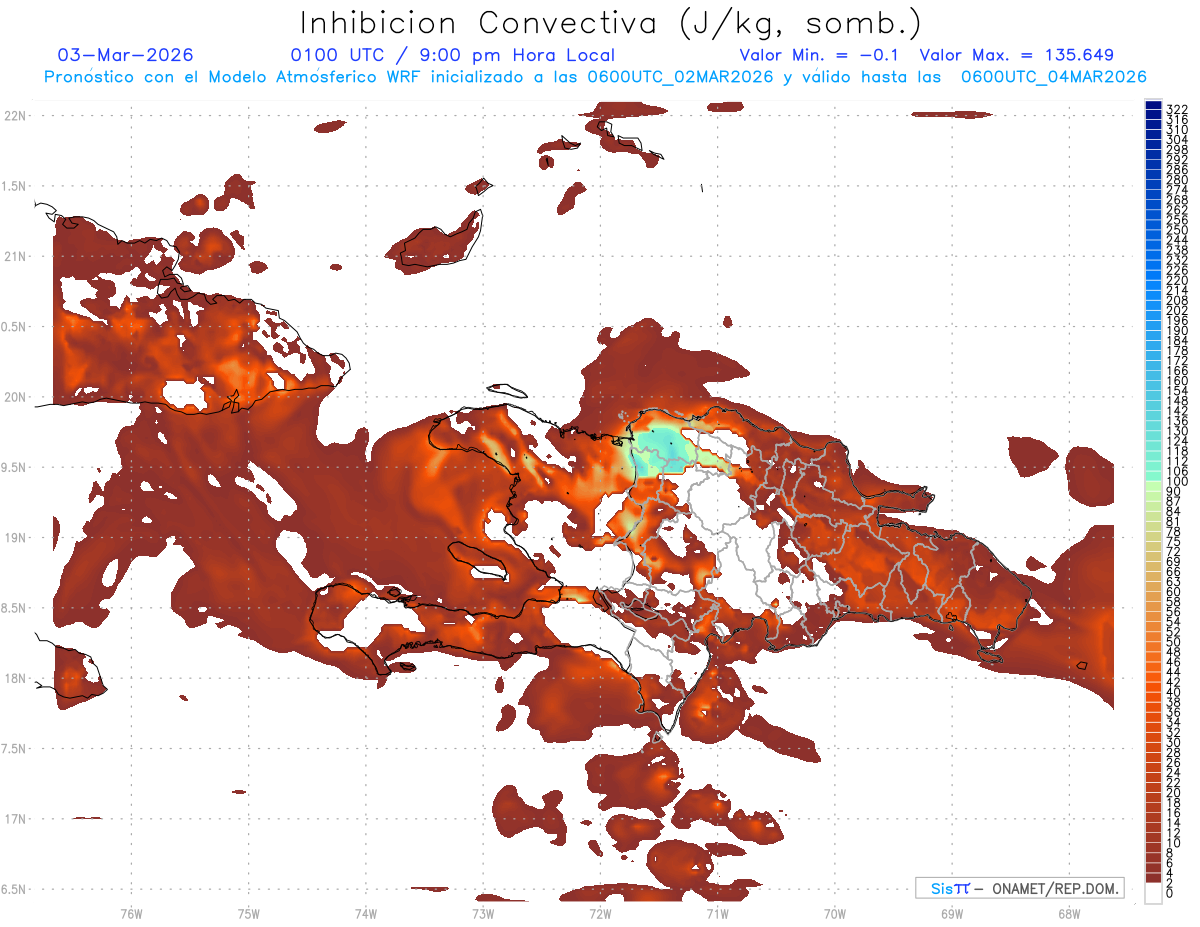Click the '20N' latitude label
Screen dimensions: 1200x927
pyautogui.click(x=14, y=398)
